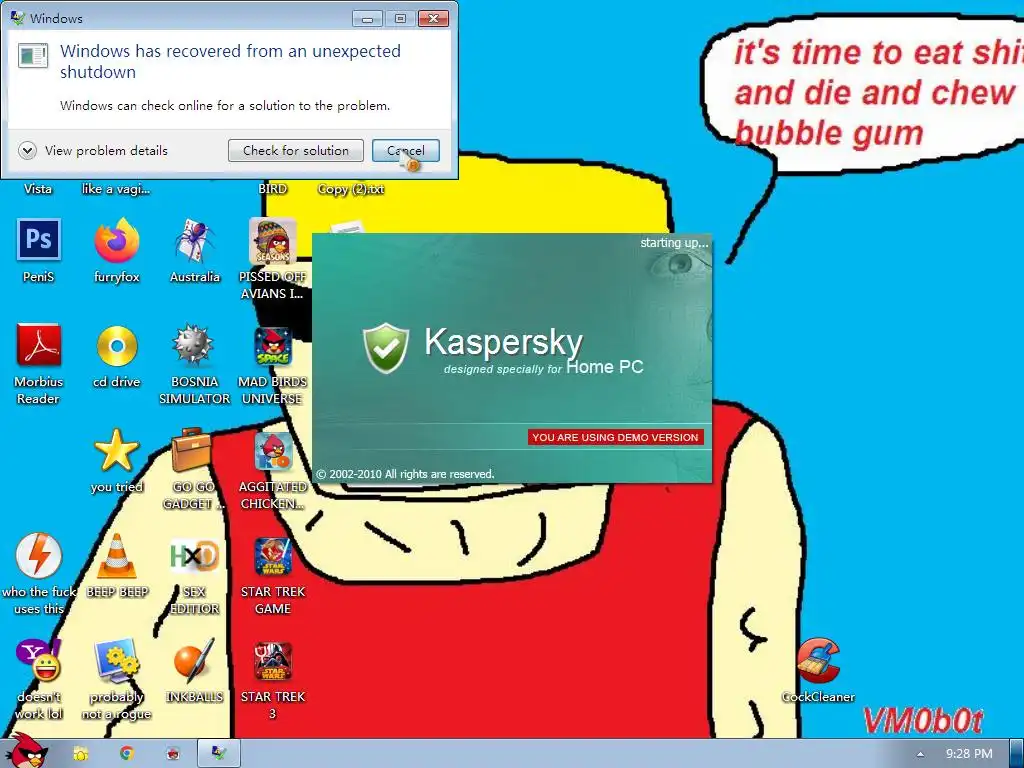Open PISSED OFF AVIANS Seasons icon
Image resolution: width=1024 pixels, height=768 pixels.
click(x=272, y=241)
